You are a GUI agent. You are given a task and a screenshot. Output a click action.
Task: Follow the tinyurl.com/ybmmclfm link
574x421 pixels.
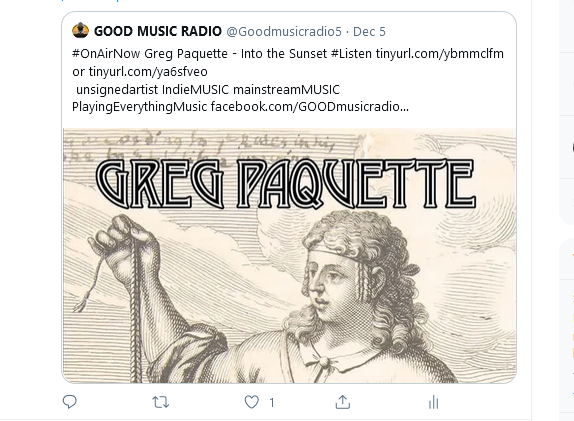click(x=440, y=54)
